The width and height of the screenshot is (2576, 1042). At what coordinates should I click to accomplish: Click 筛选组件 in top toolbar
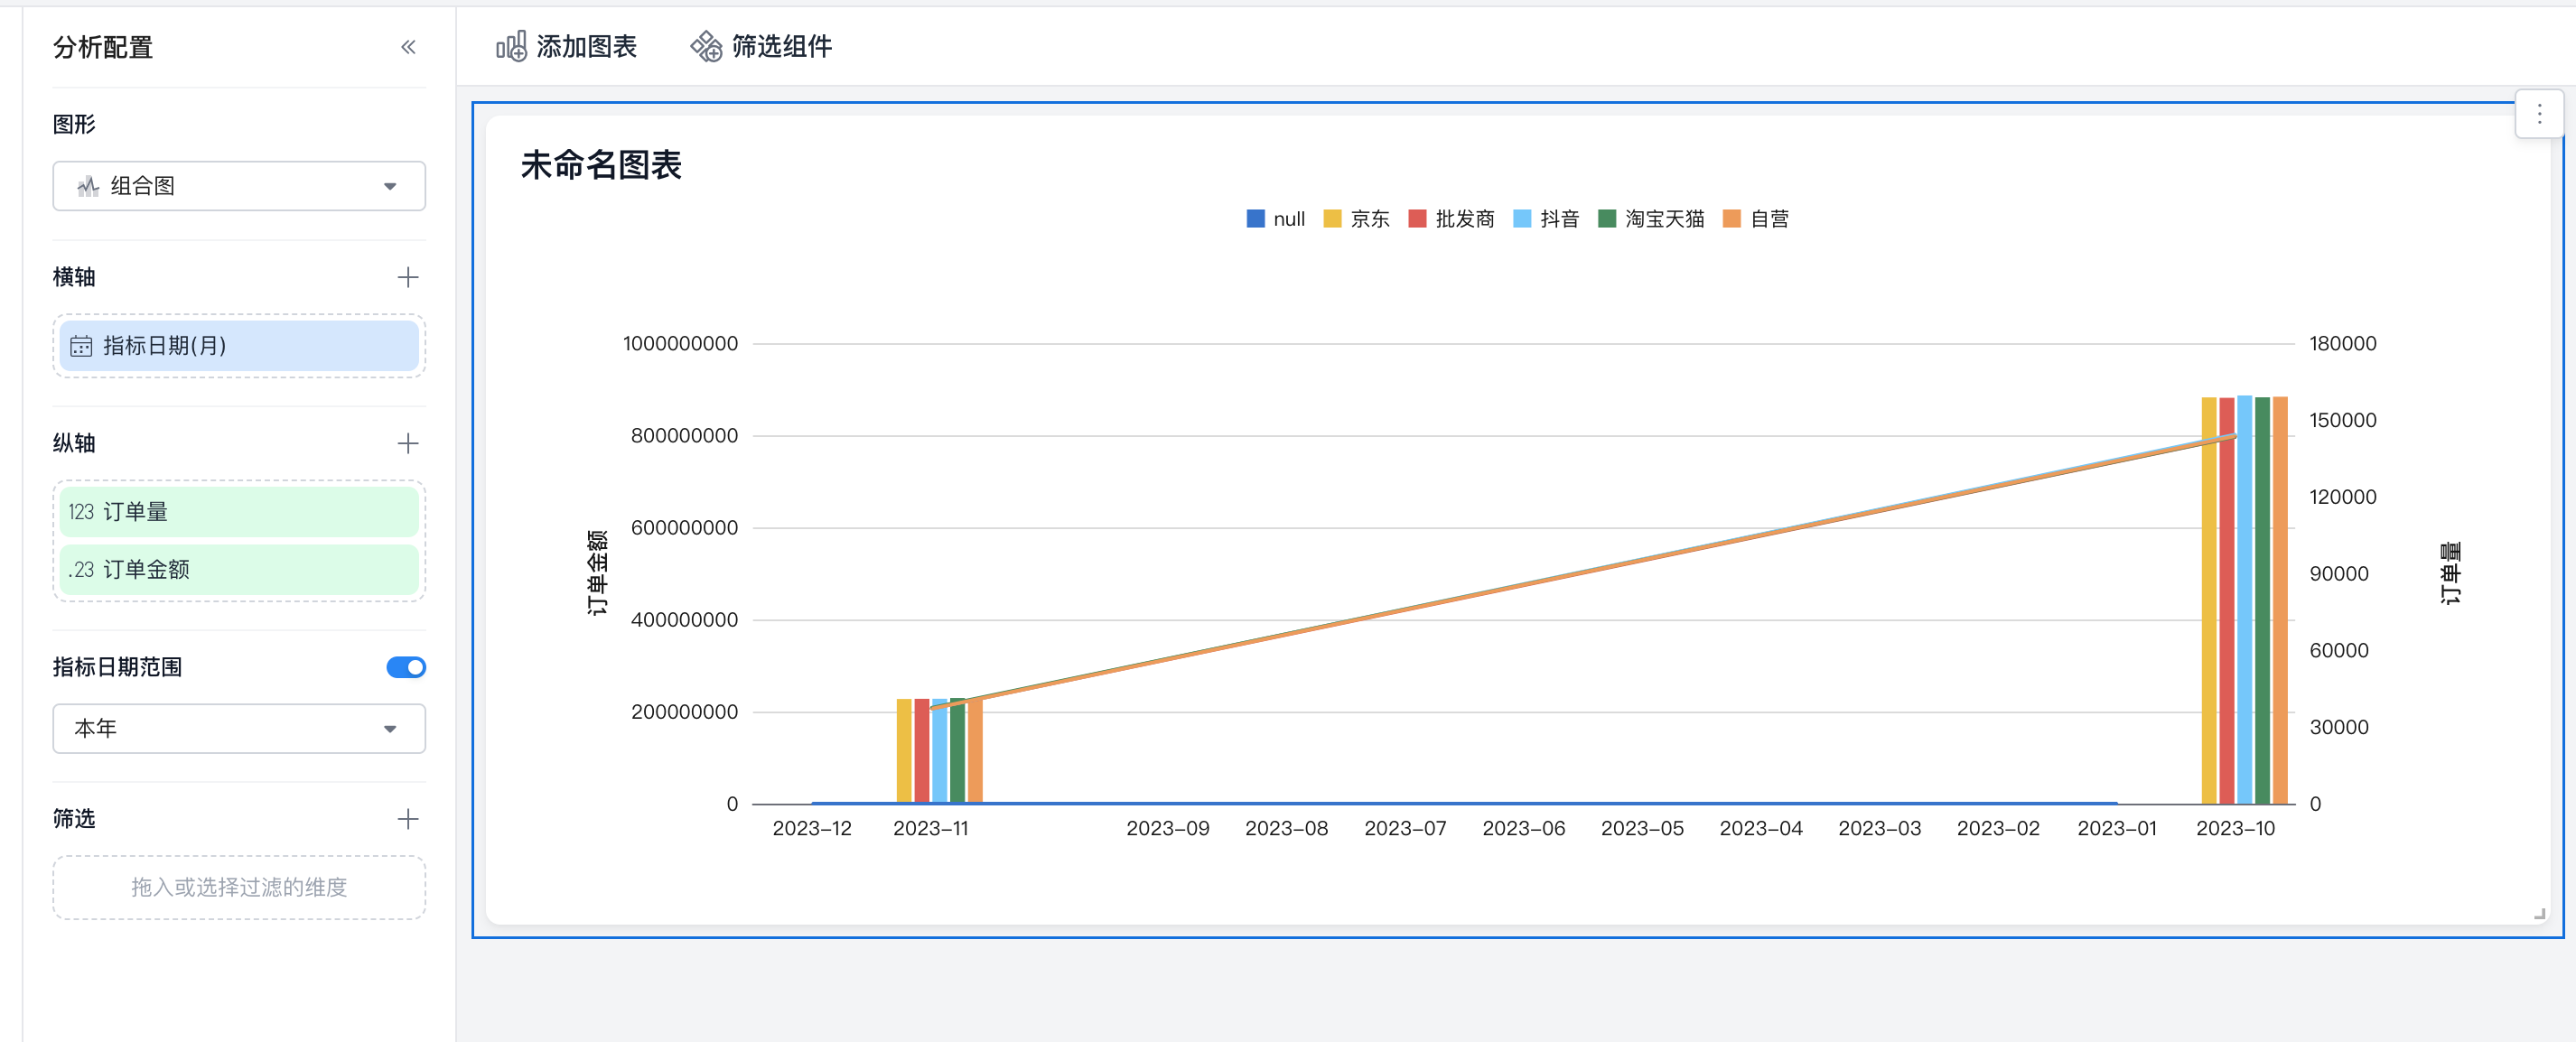point(781,46)
